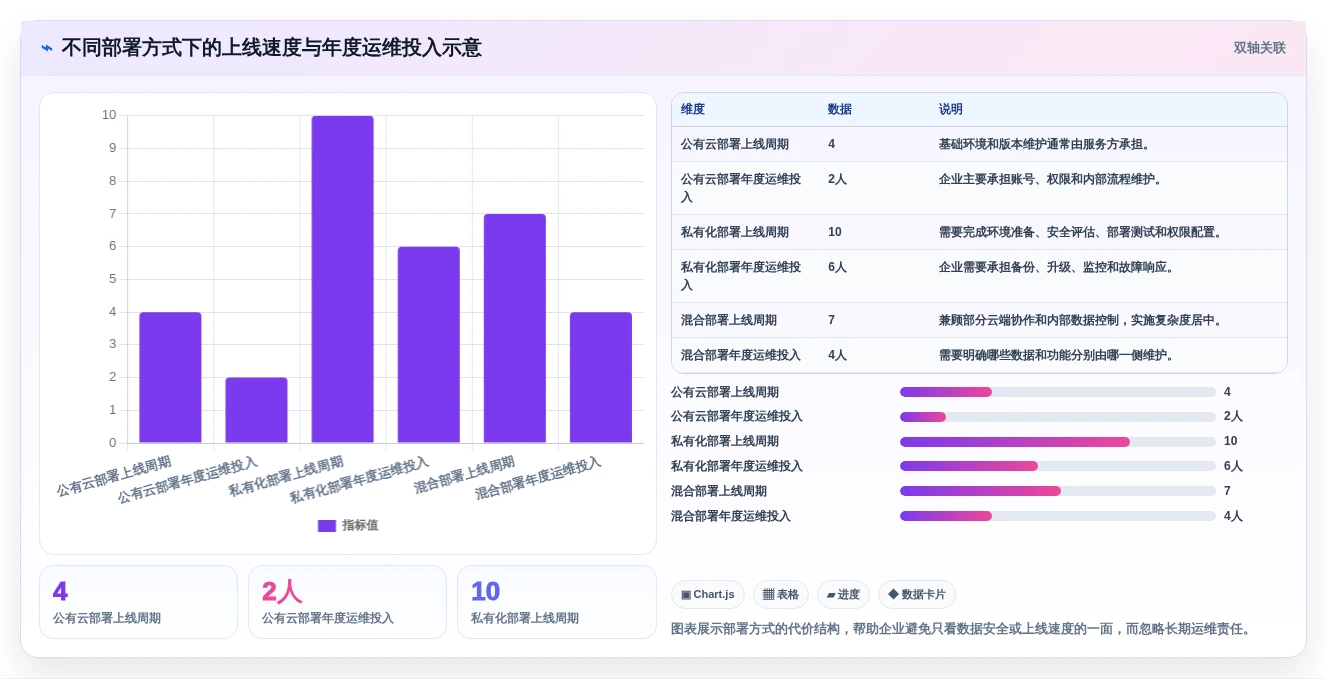The height and width of the screenshot is (679, 1327).
Task: Click the y-axis tick label 5
Action: [x=113, y=279]
